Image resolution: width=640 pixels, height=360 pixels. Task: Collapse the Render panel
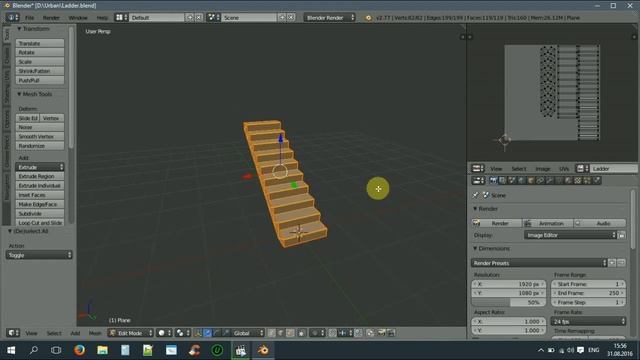pos(475,209)
